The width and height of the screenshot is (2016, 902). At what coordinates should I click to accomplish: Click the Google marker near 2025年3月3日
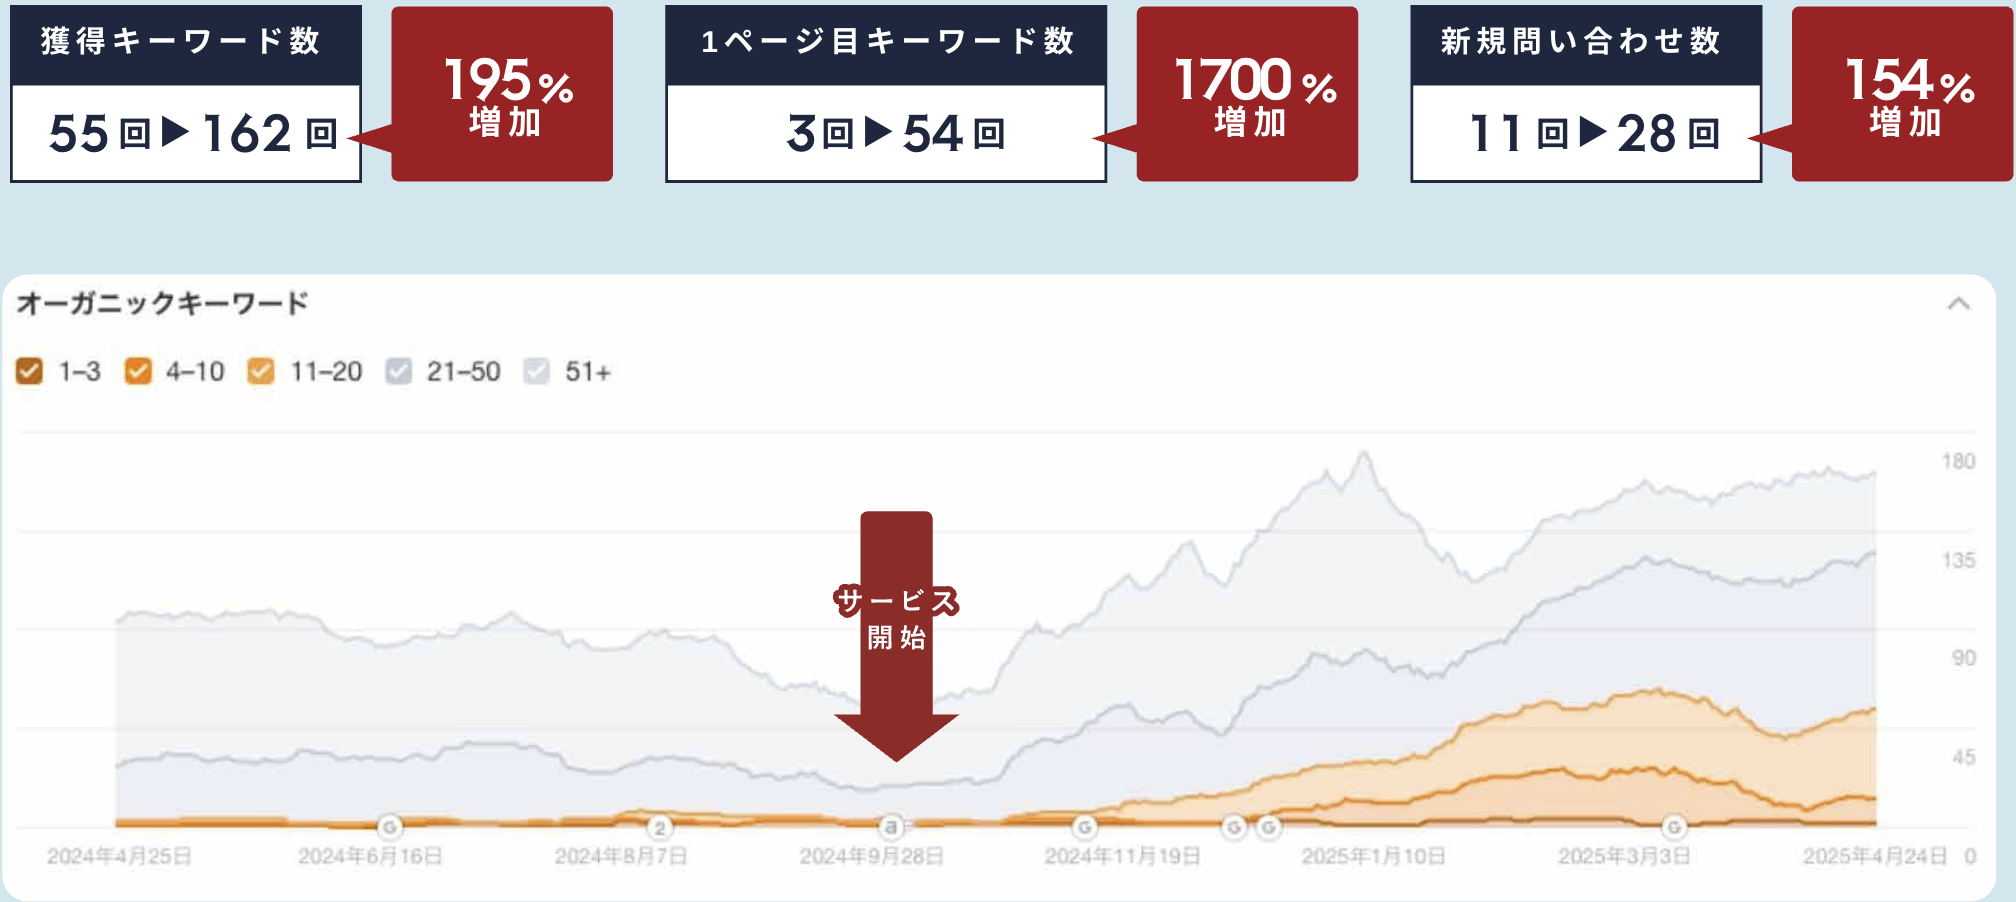coord(1674,827)
